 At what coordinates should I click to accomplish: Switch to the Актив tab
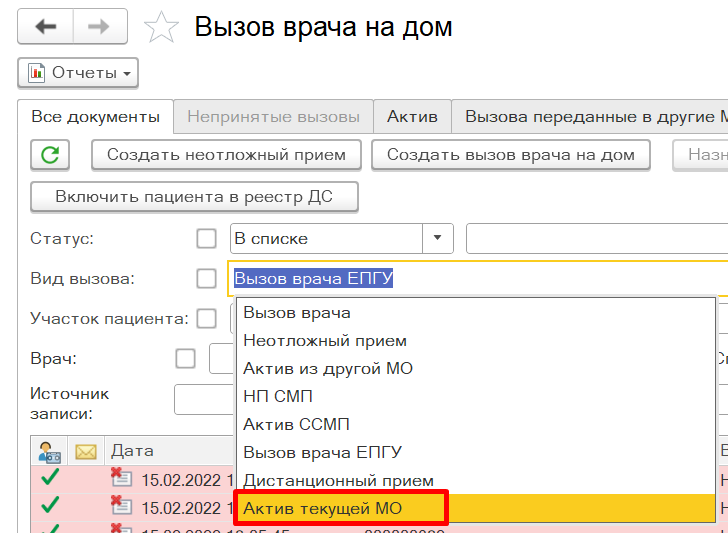(x=412, y=117)
